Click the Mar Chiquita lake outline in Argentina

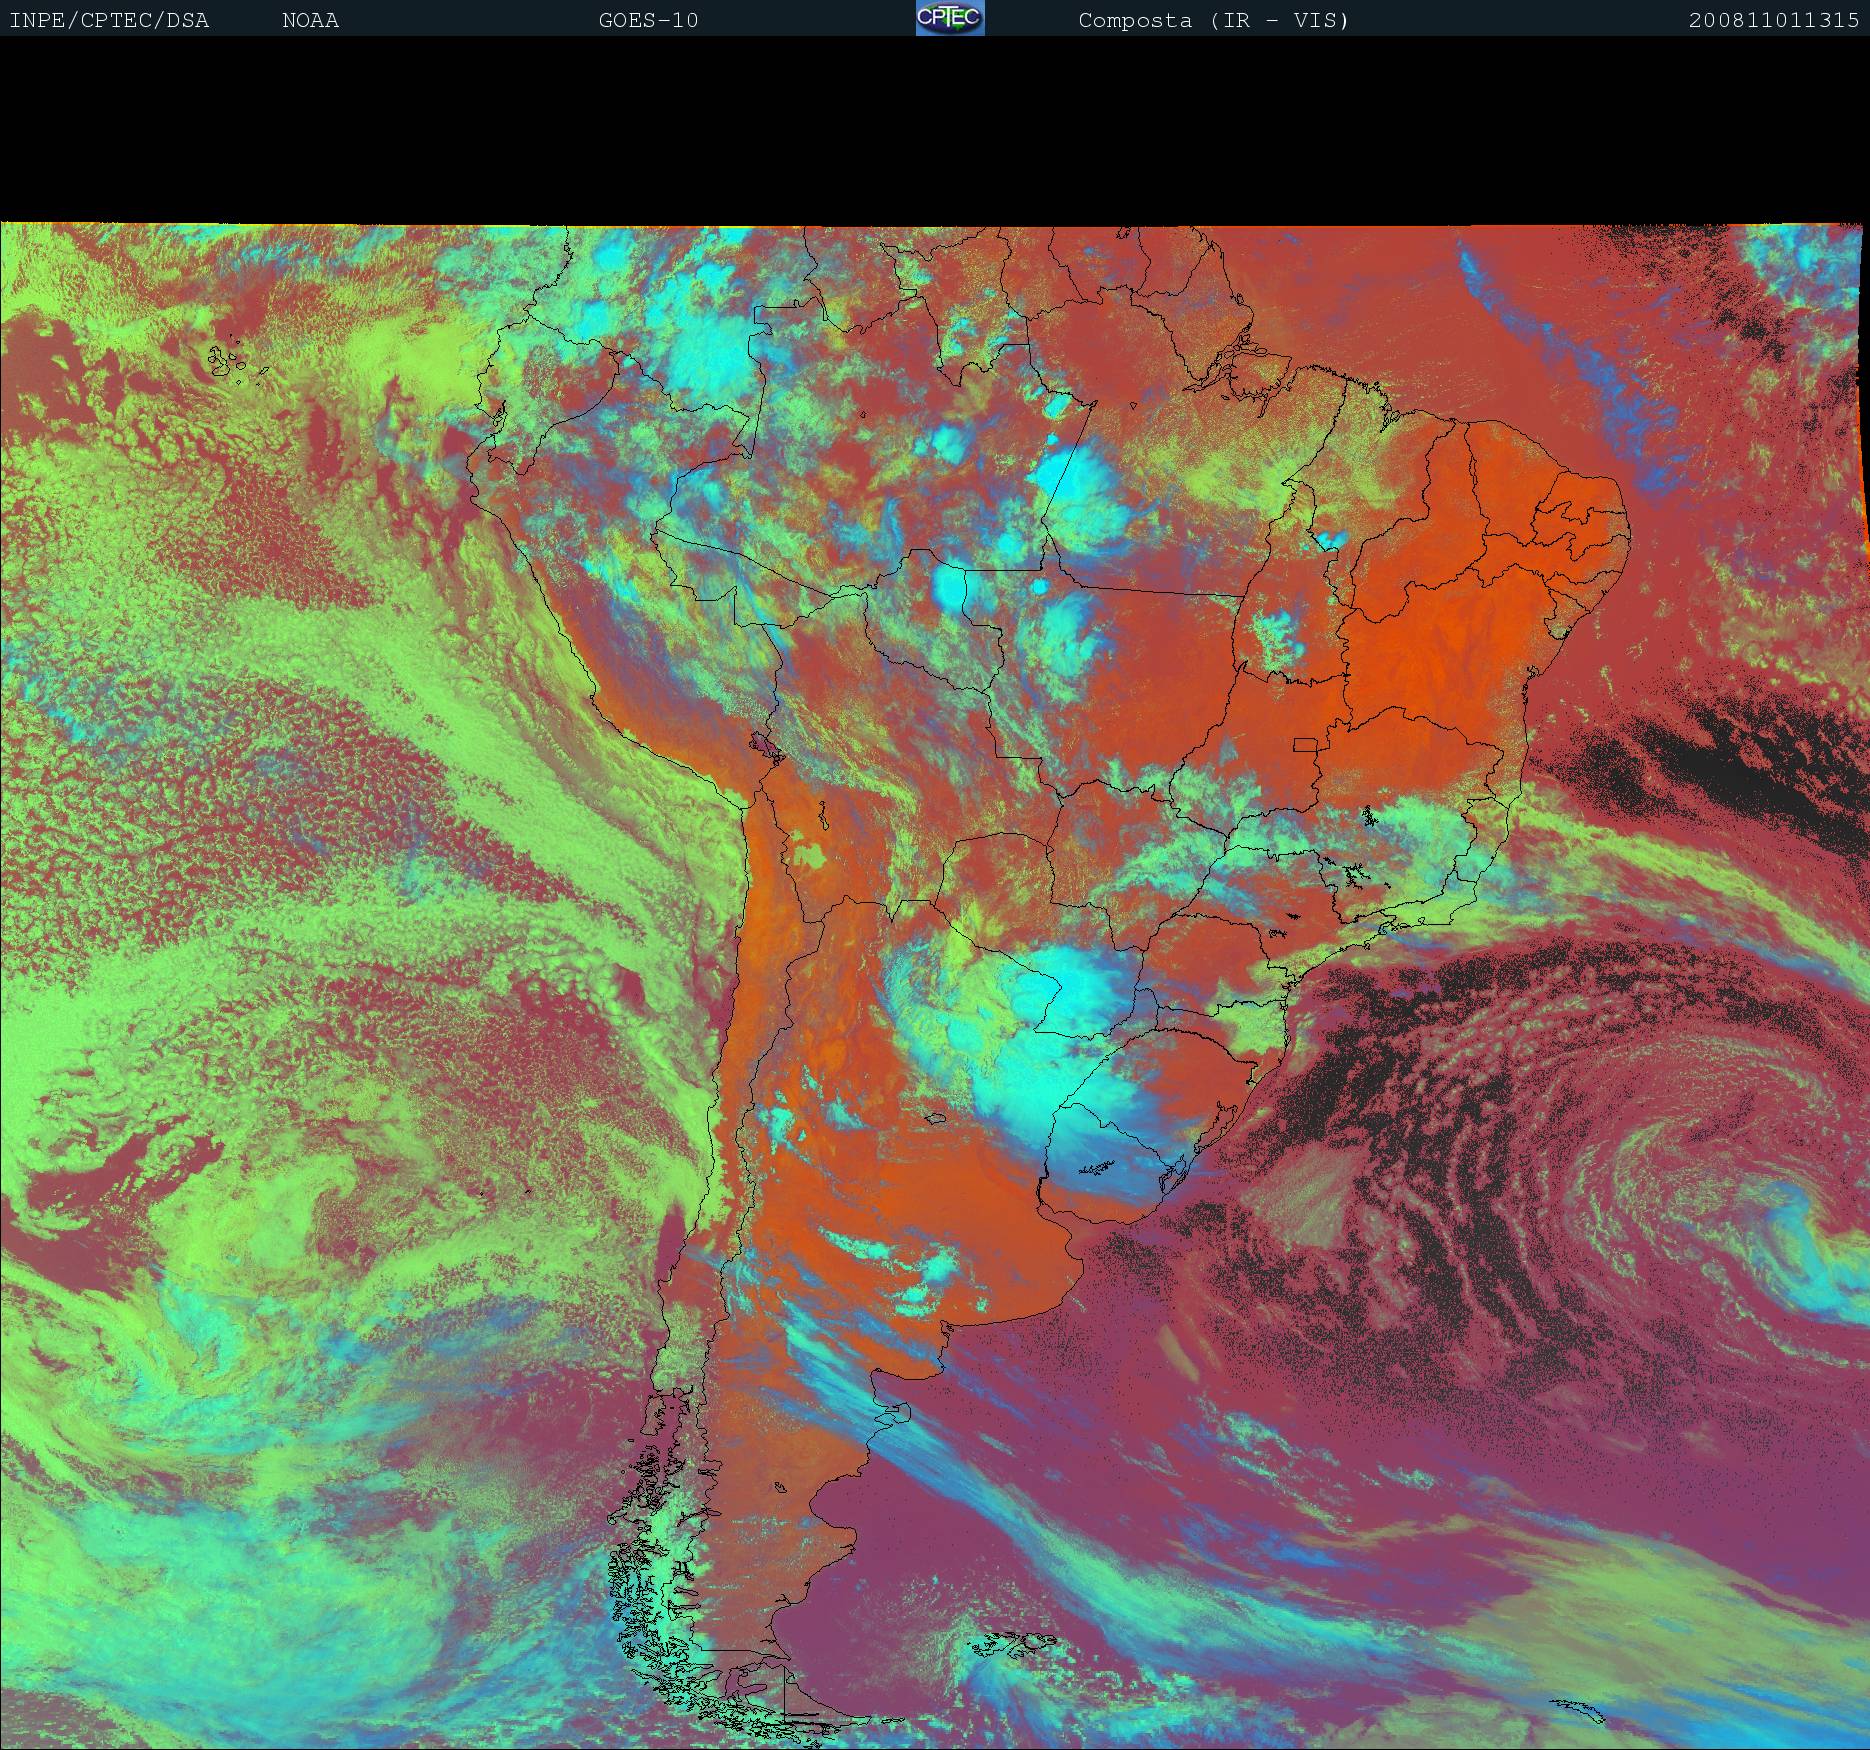click(x=936, y=1118)
